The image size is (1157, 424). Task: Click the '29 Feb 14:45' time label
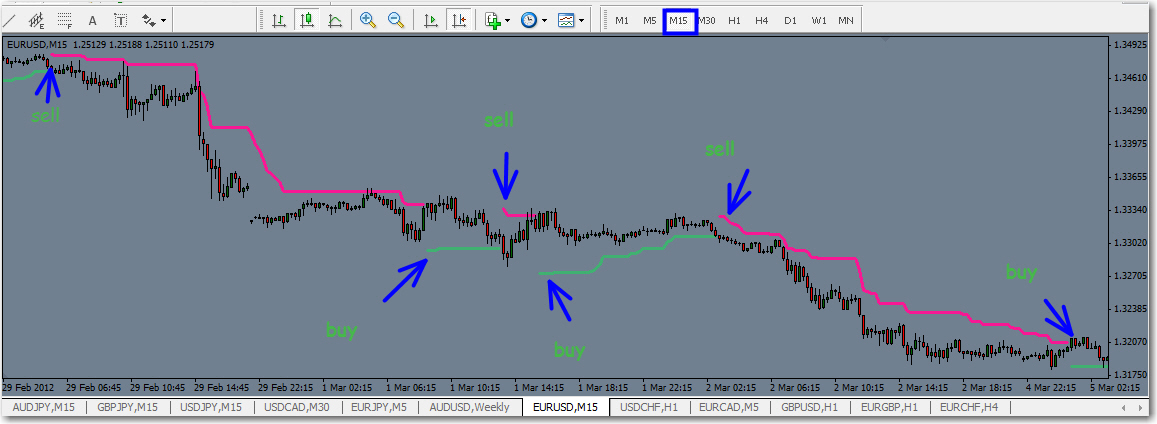point(221,386)
